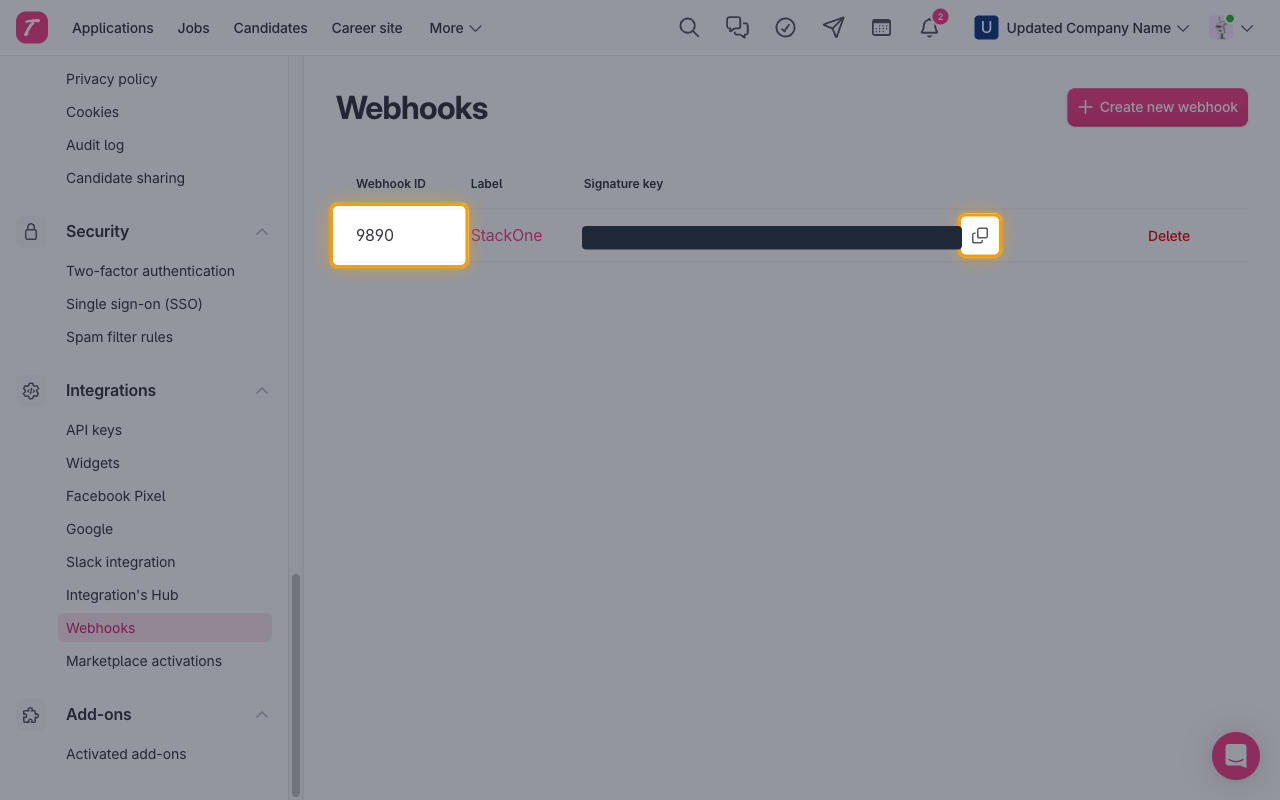
Task: Open the support chat bubble
Action: (x=1236, y=756)
